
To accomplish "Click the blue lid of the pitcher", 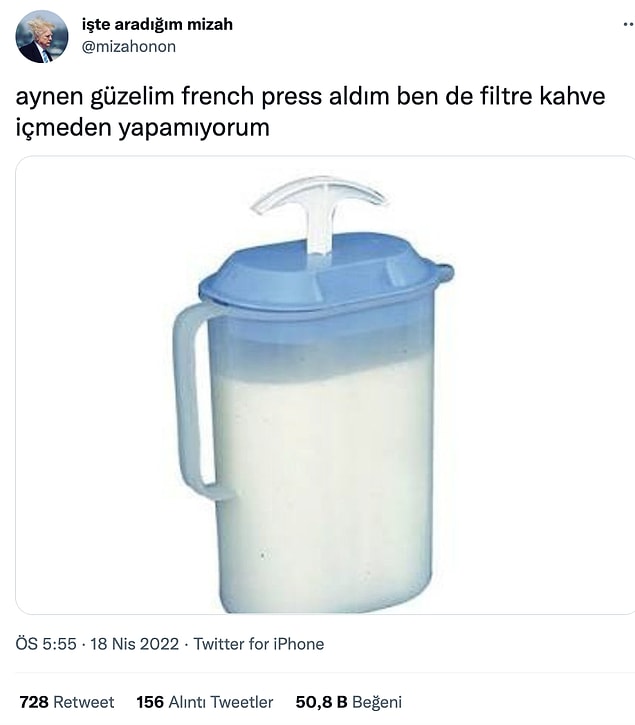I will (324, 277).
